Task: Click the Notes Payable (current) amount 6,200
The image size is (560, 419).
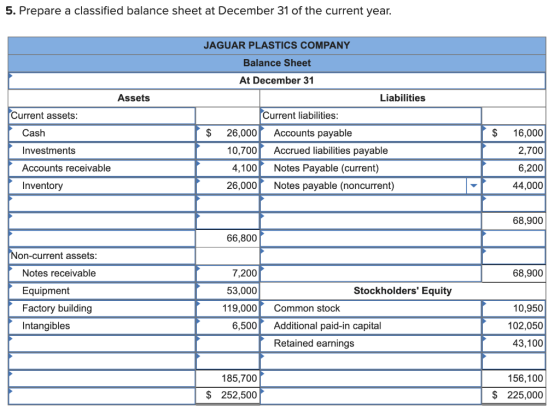Action: 514,168
